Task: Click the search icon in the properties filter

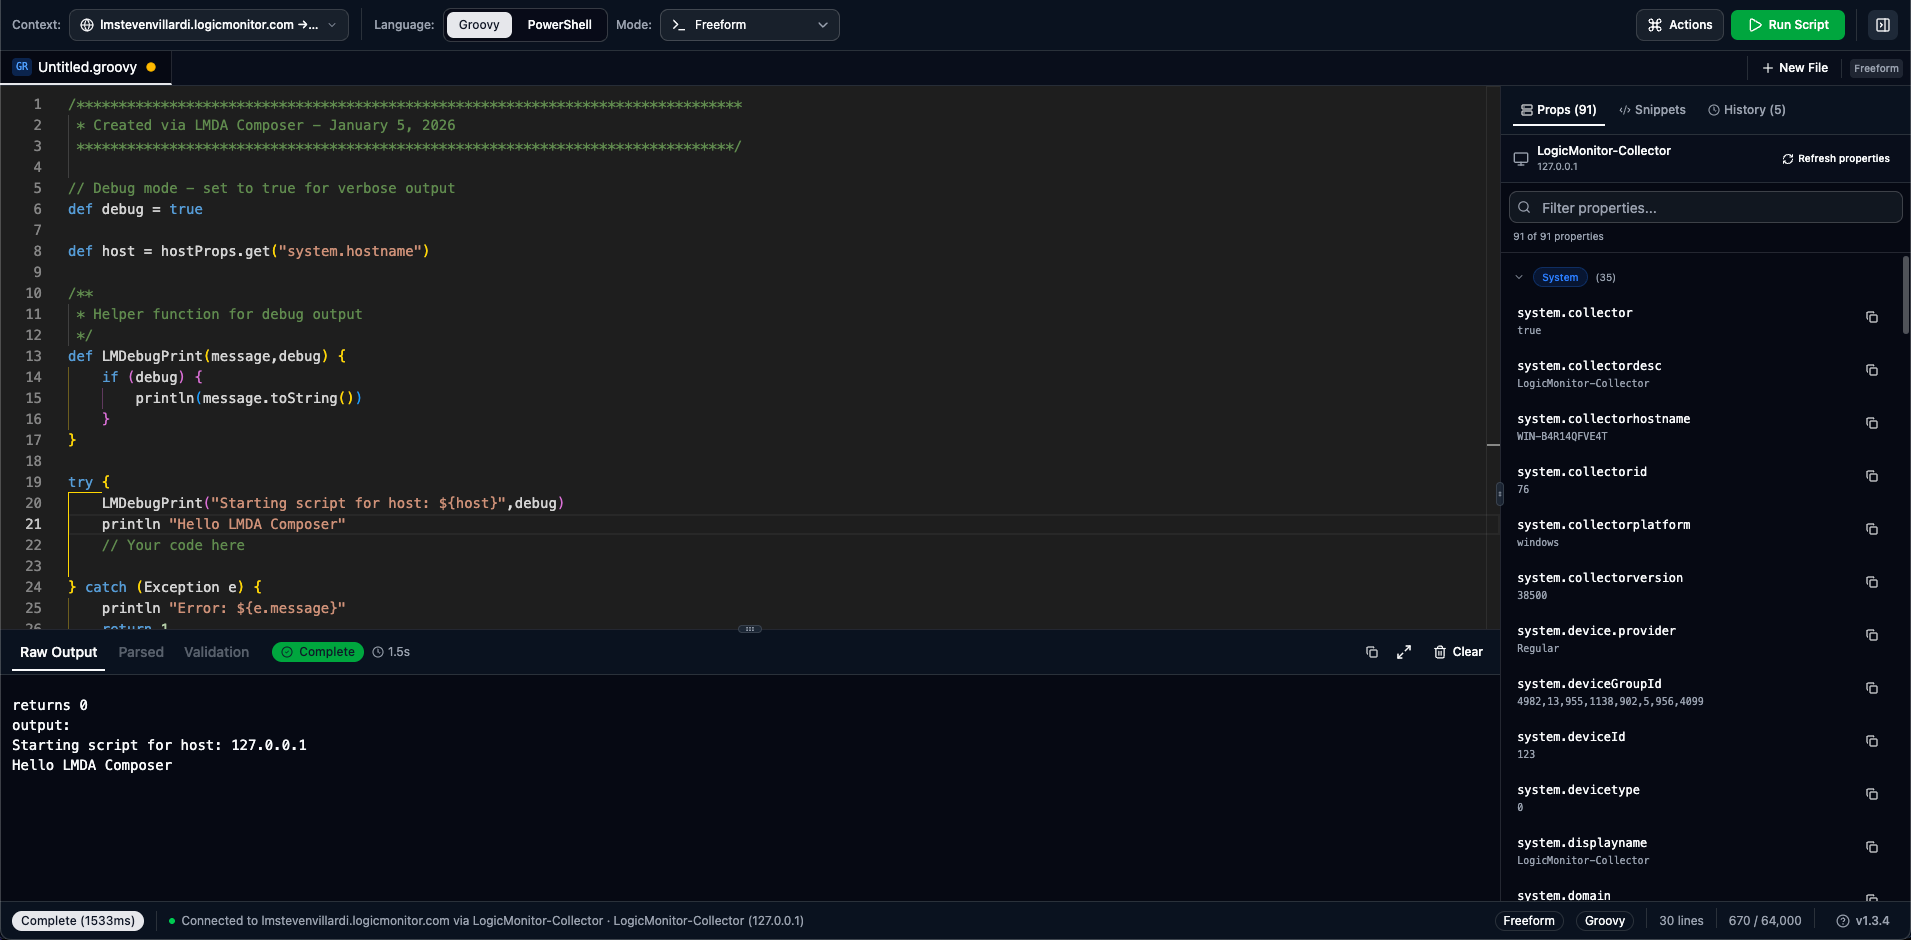Action: click(x=1524, y=207)
